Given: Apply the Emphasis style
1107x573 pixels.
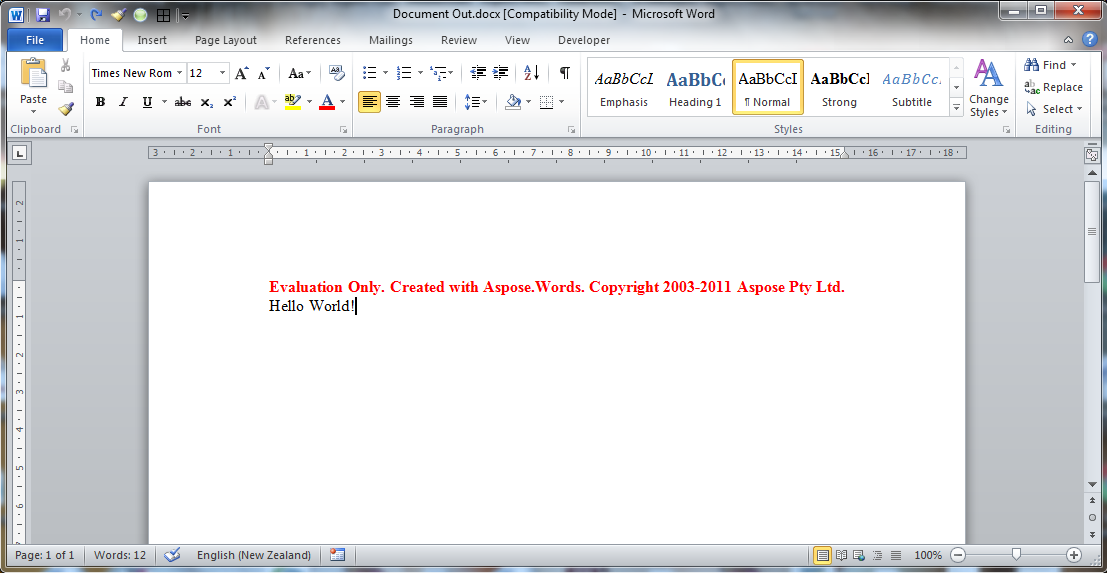Looking at the screenshot, I should point(623,88).
